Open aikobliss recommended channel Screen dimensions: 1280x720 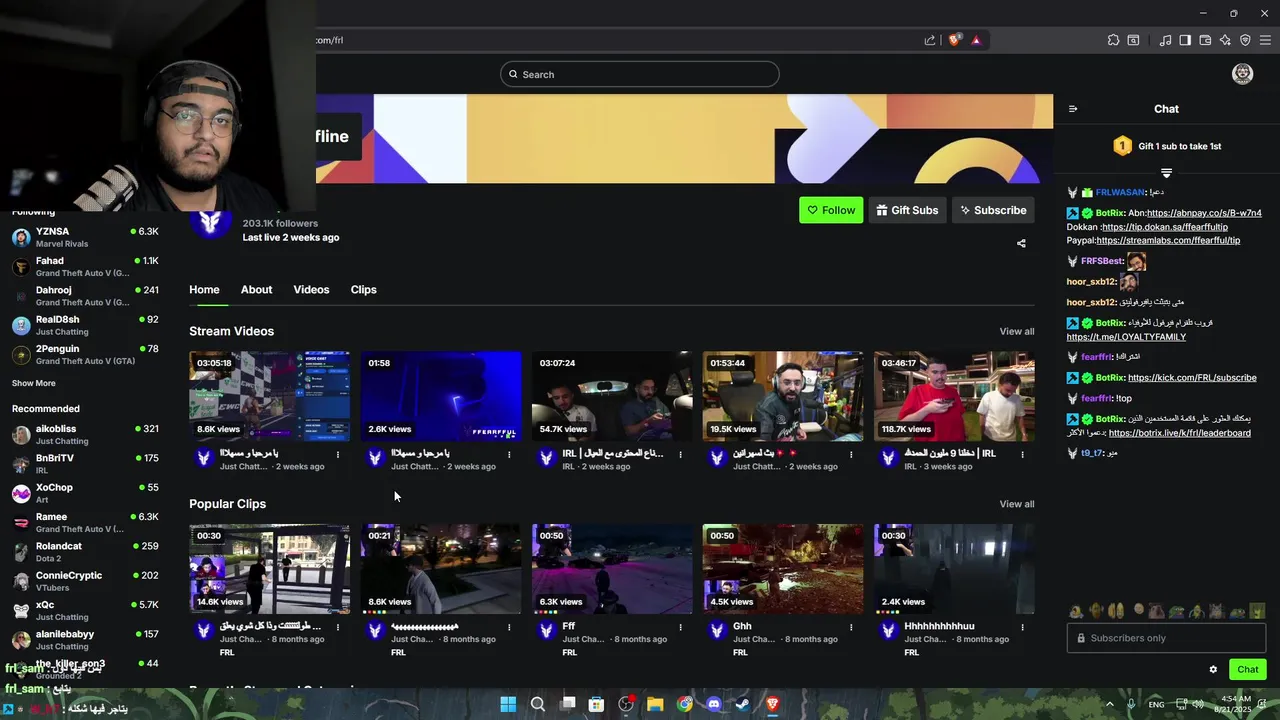pos(85,434)
